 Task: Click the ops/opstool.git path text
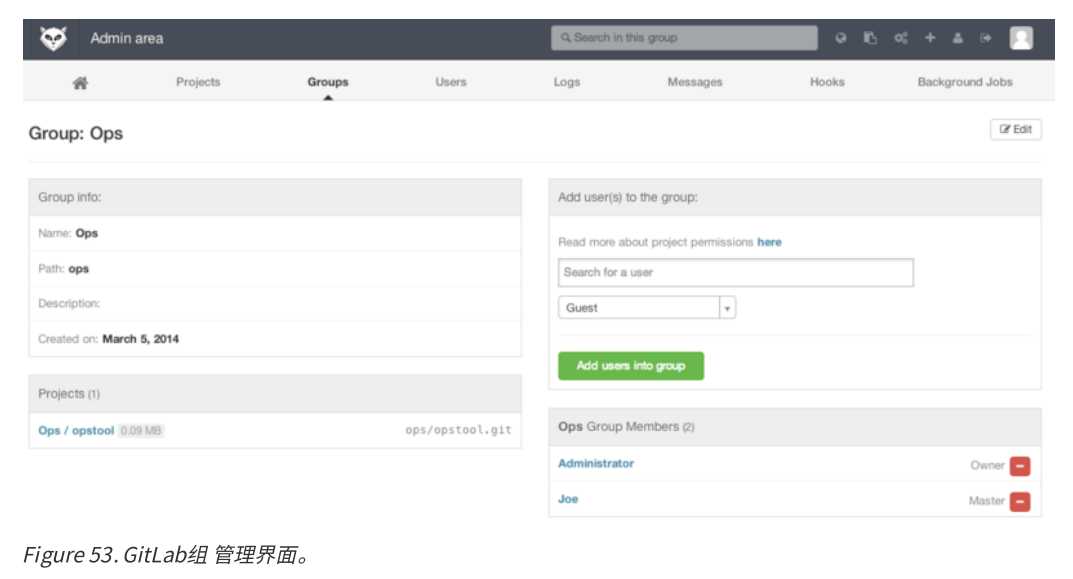point(458,430)
